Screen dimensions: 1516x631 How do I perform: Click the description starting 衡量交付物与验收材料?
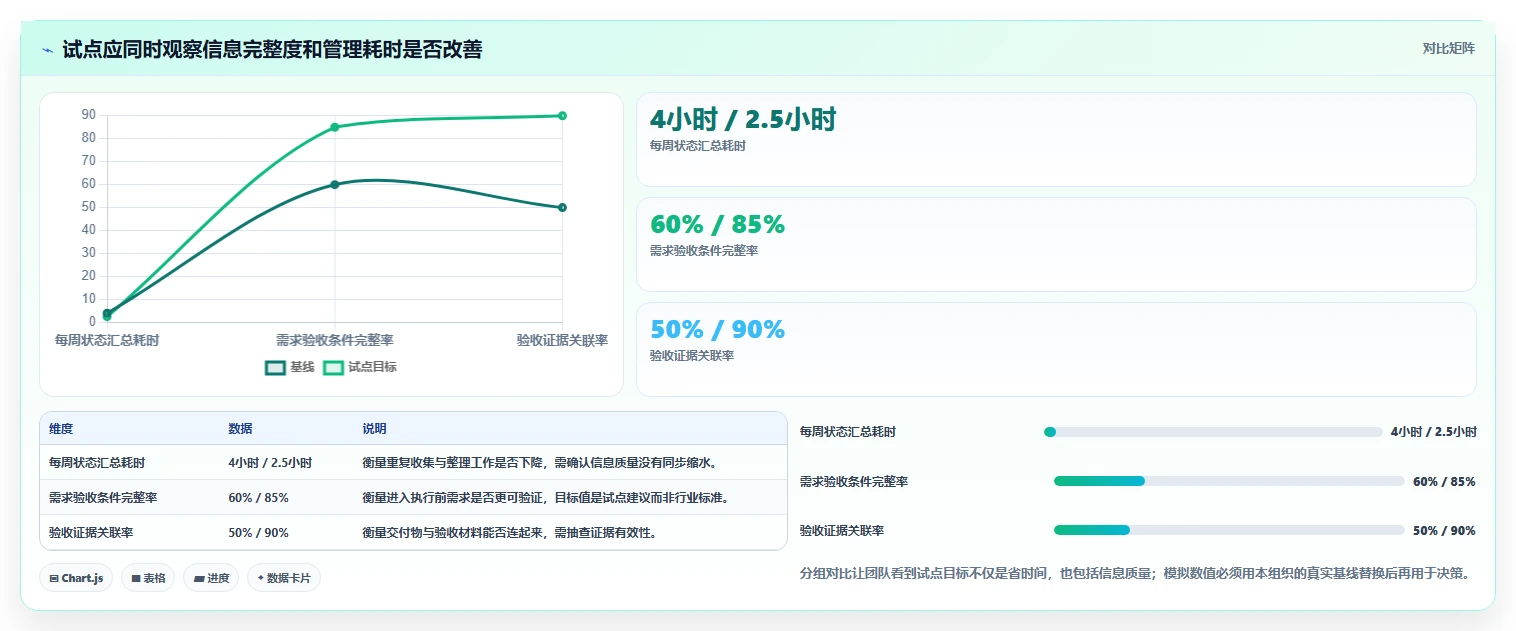510,532
